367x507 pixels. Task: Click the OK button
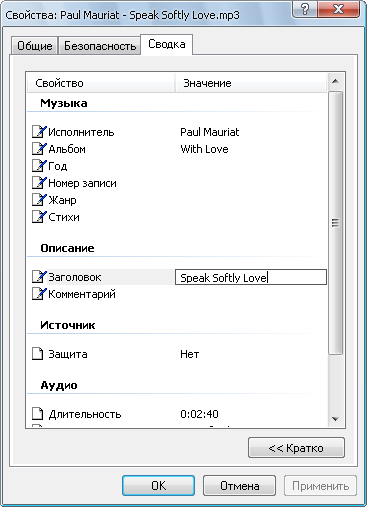[x=158, y=486]
